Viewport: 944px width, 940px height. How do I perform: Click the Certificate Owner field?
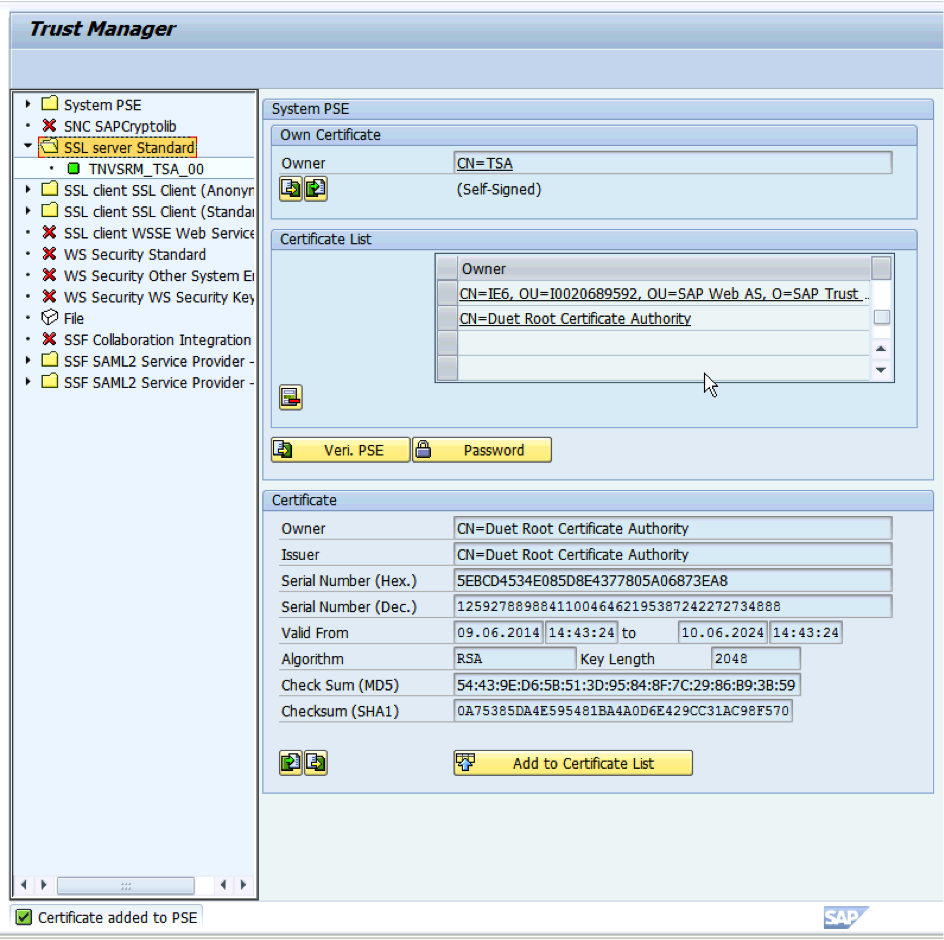(672, 528)
